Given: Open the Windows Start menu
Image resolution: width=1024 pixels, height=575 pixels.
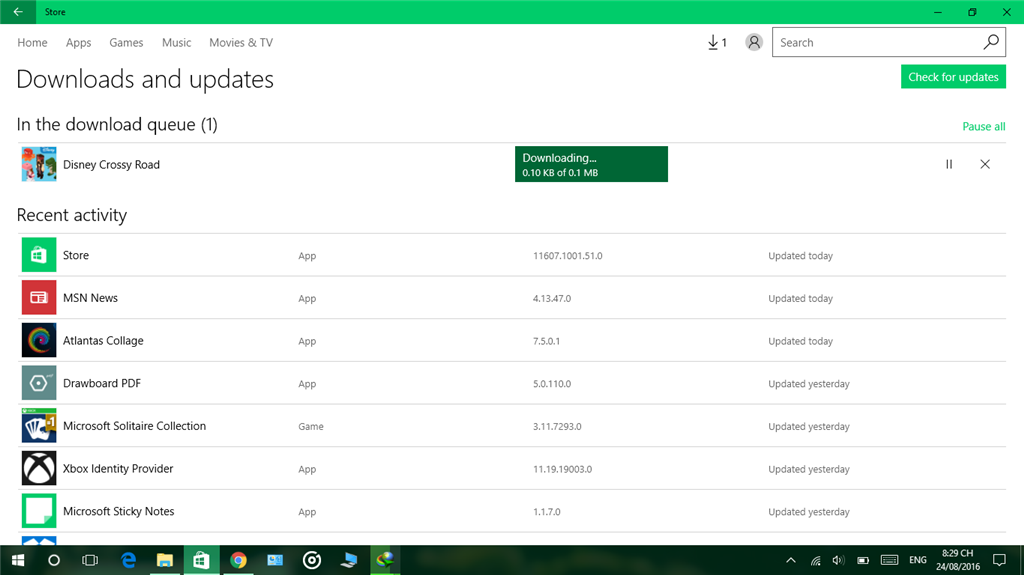Looking at the screenshot, I should tap(18, 560).
